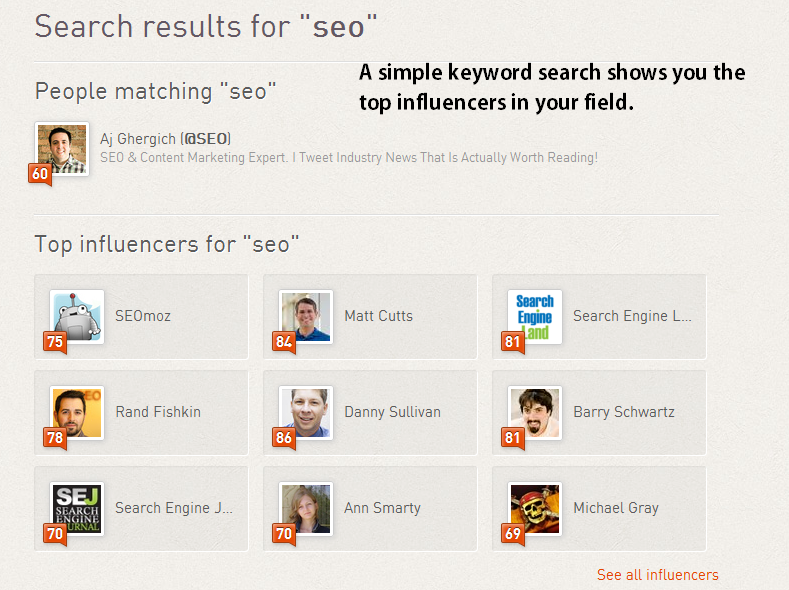Click Matt Cutts profile photo
789x590 pixels.
click(x=306, y=315)
